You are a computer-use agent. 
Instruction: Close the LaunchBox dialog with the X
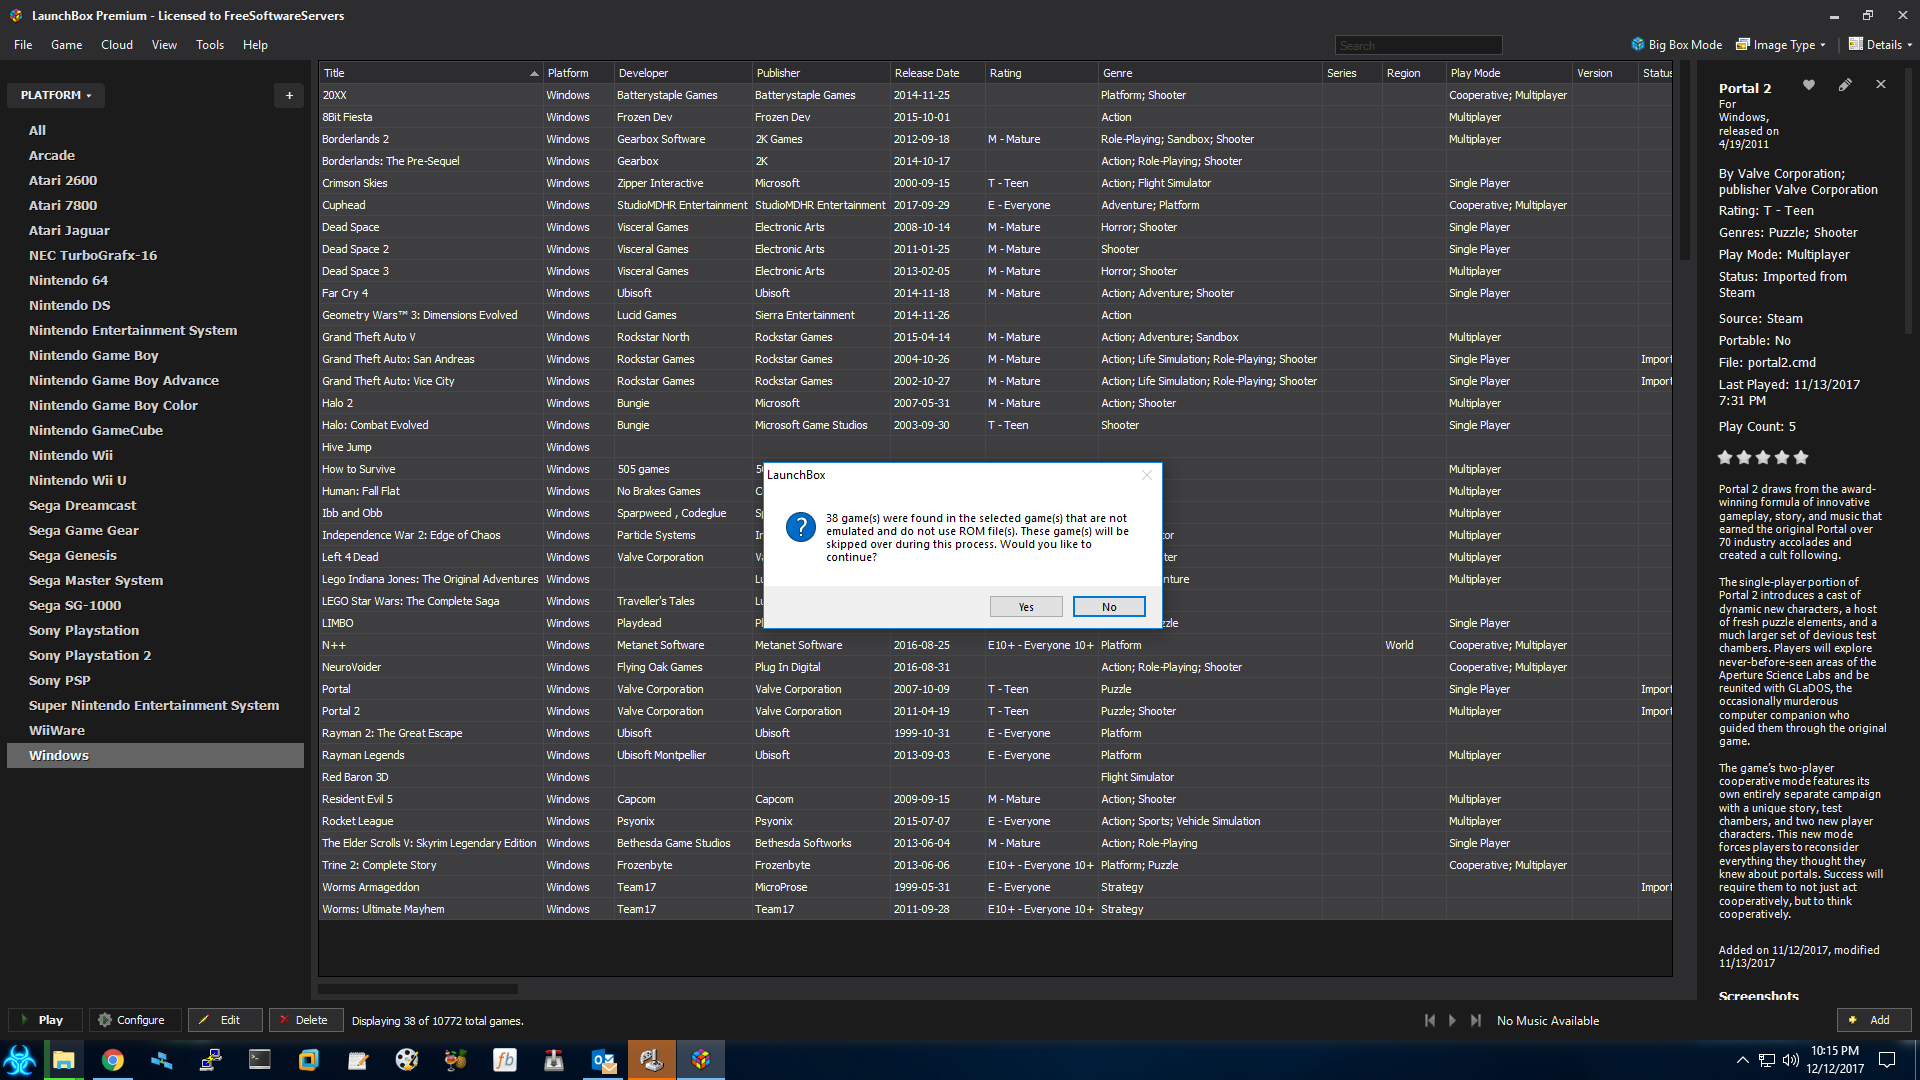(1147, 475)
